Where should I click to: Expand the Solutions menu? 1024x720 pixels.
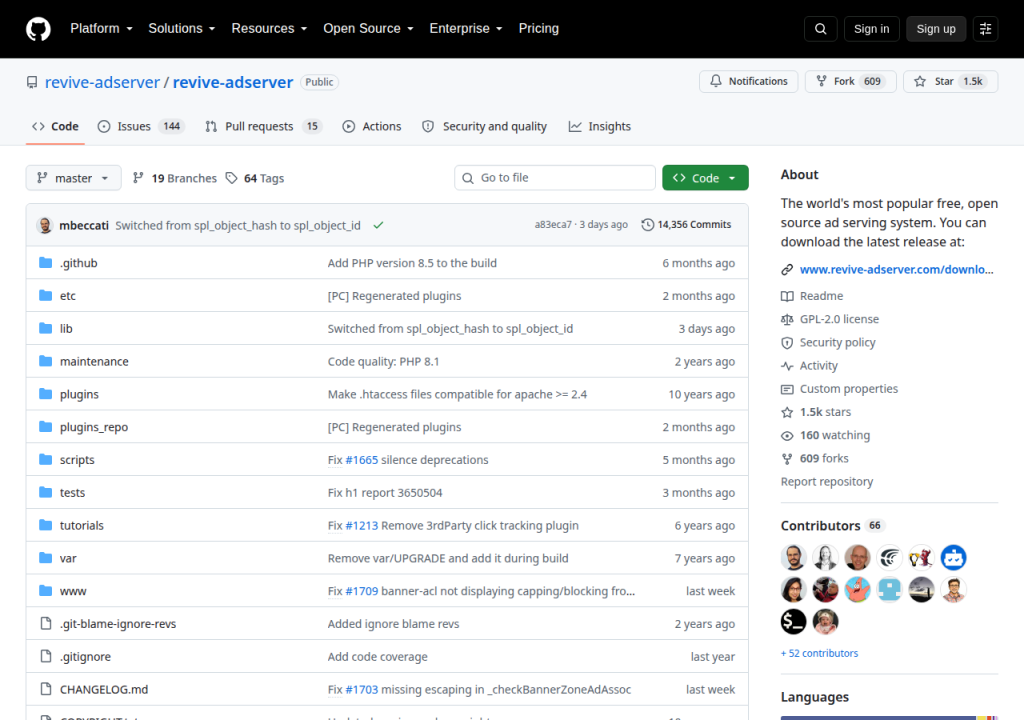coord(182,29)
